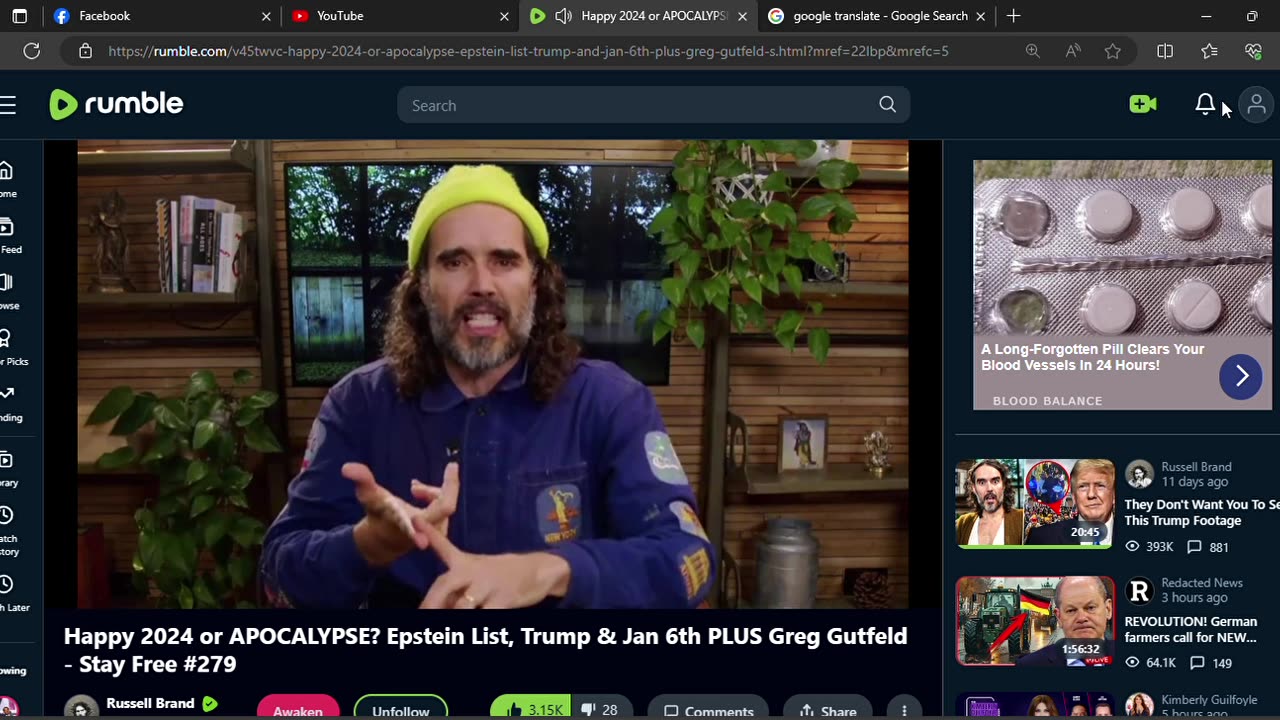The height and width of the screenshot is (720, 1280).
Task: Click the main video player
Action: (493, 374)
